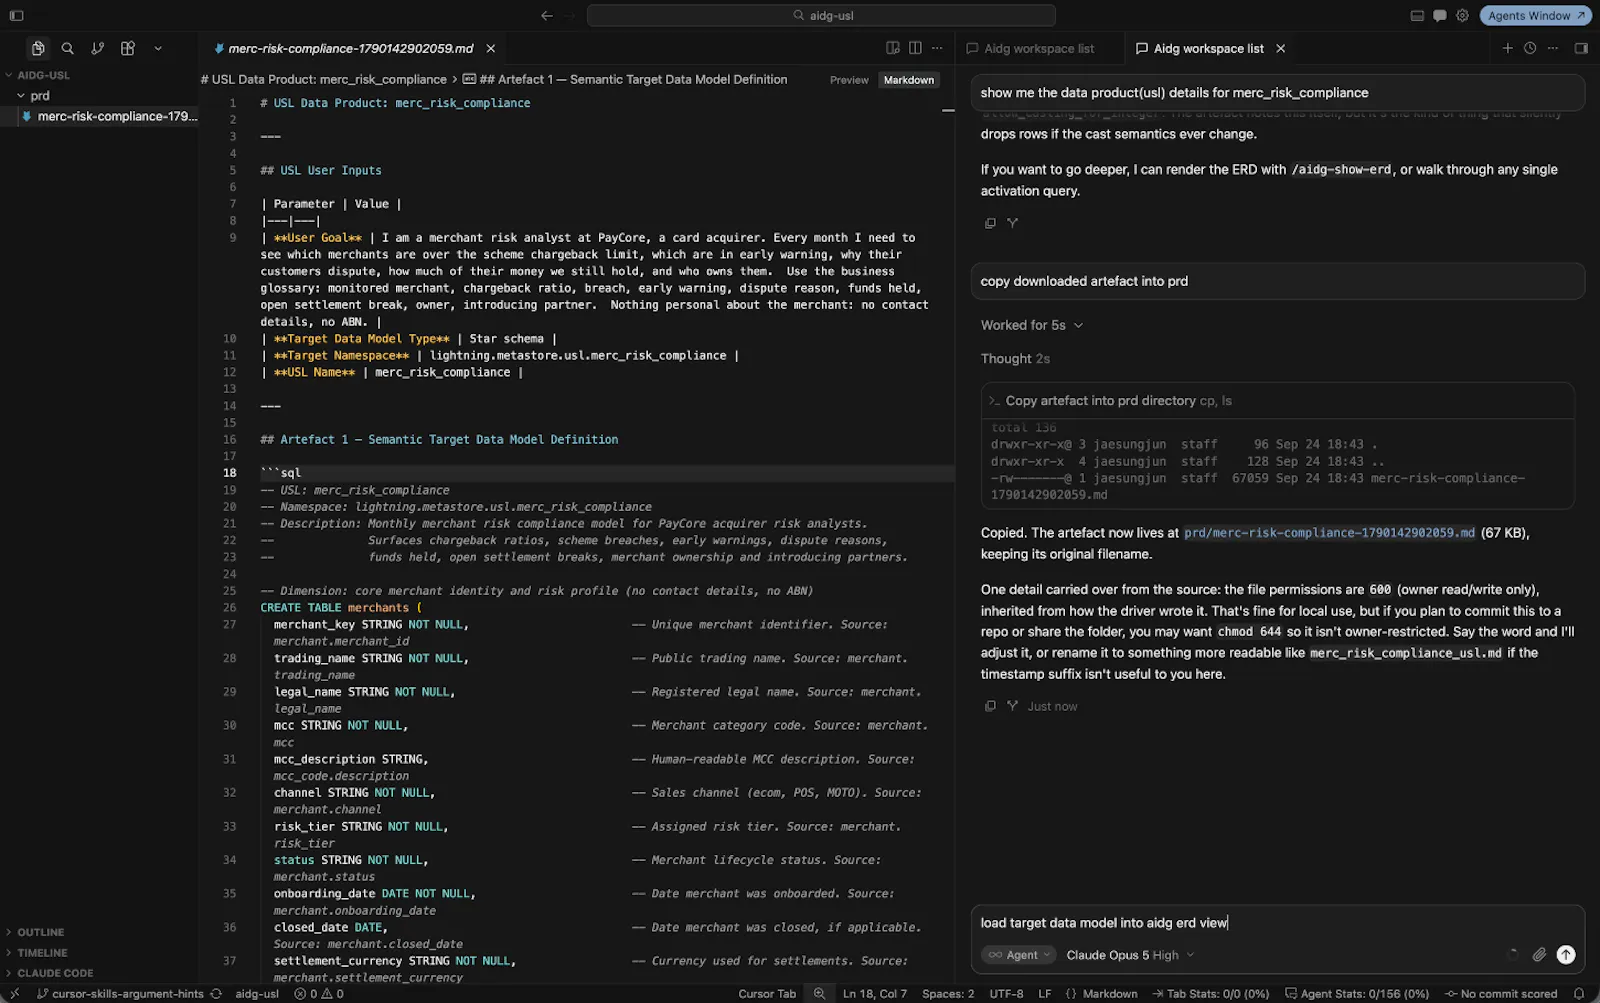Open the Search sidebar icon

pyautogui.click(x=67, y=48)
